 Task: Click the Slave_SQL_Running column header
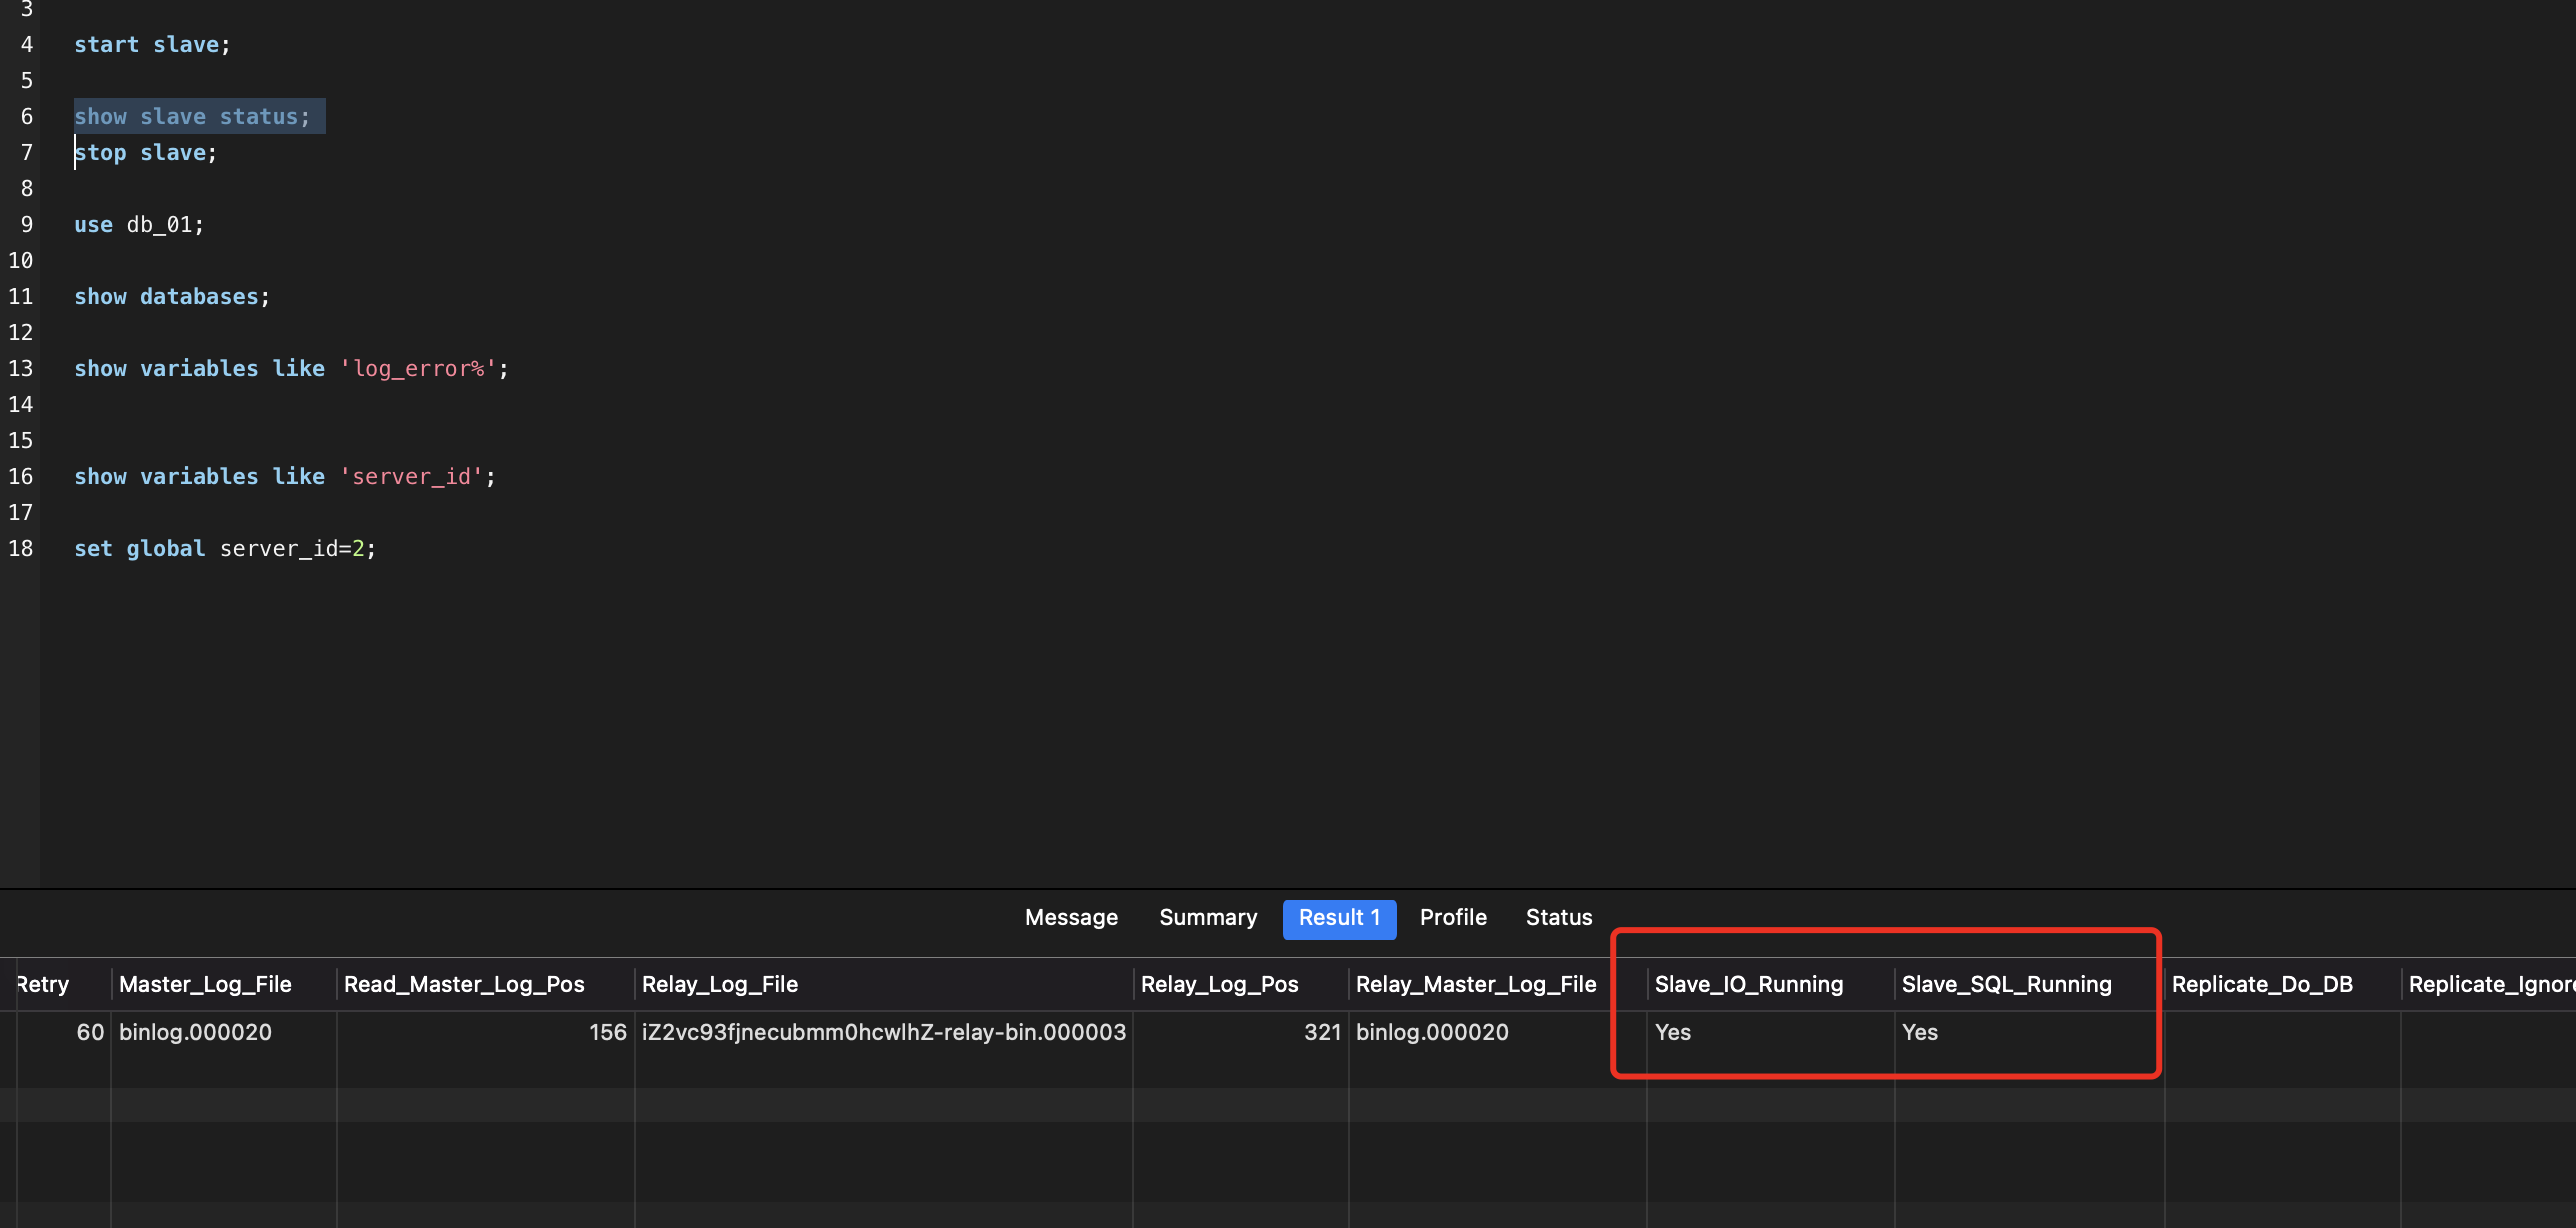2006,984
